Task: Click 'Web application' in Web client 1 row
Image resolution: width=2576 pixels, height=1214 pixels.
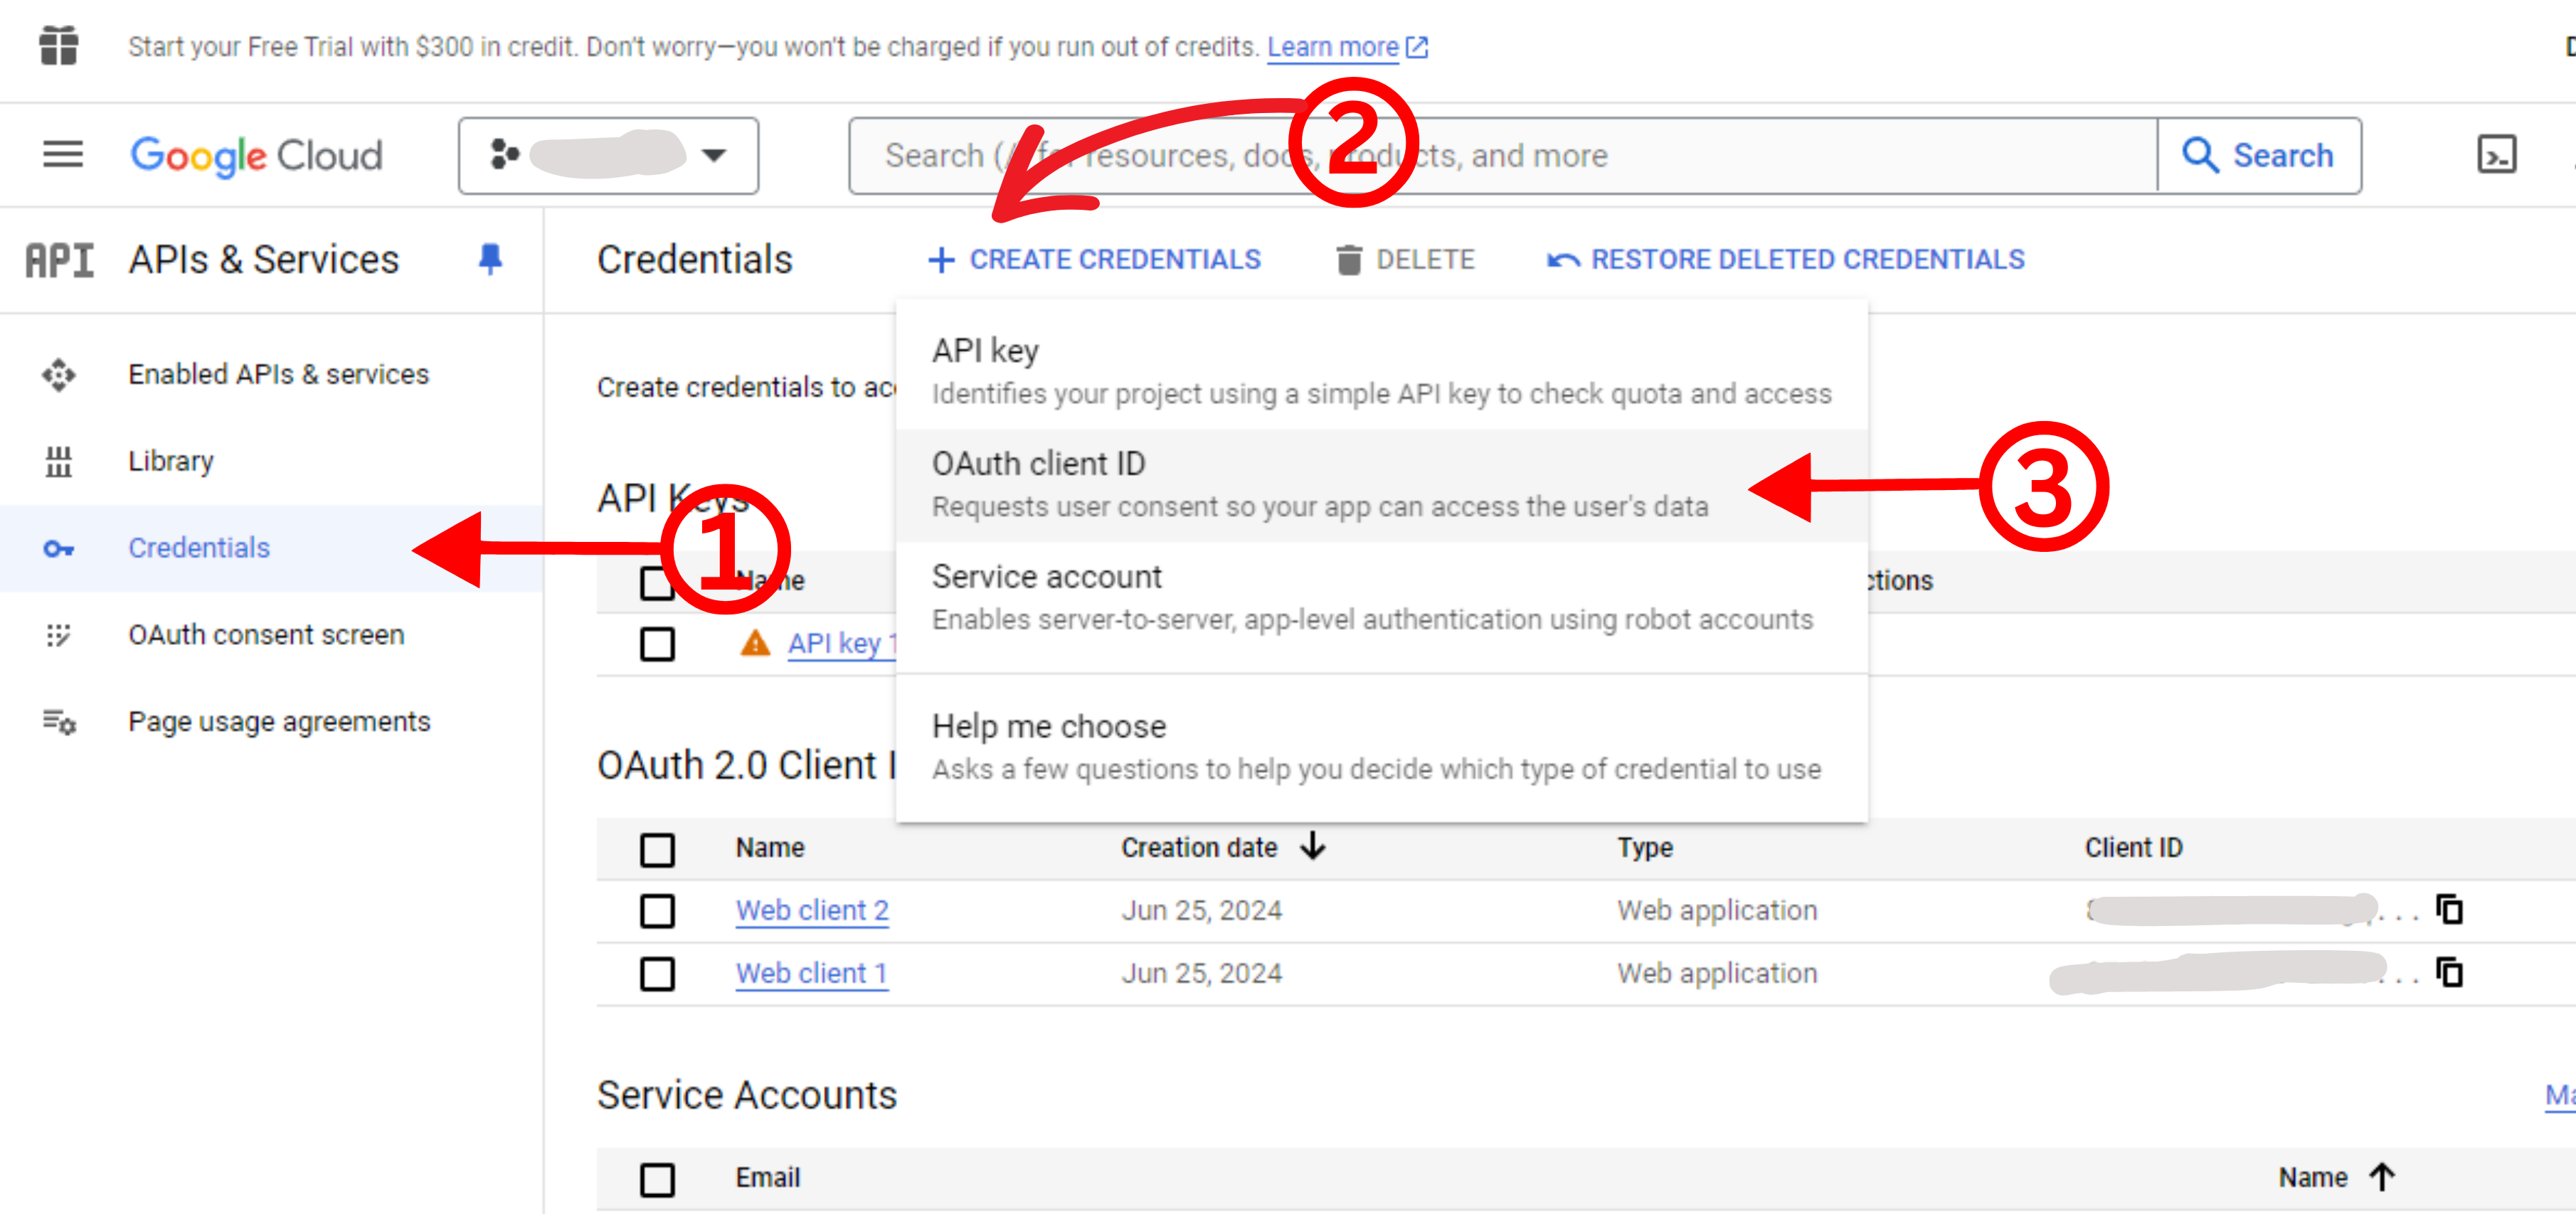Action: point(1717,974)
